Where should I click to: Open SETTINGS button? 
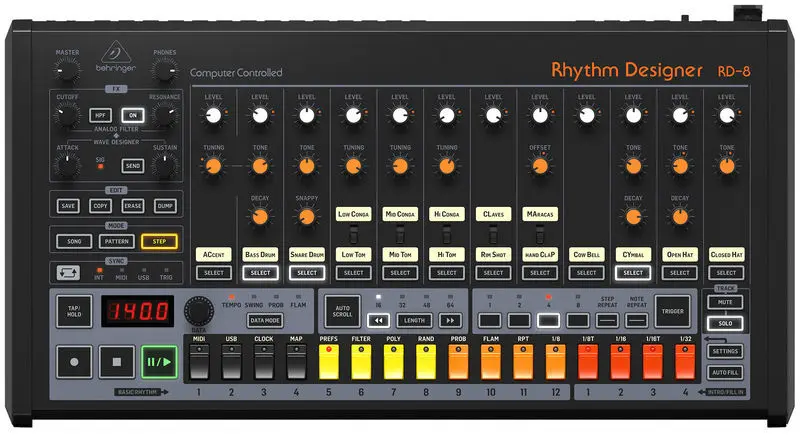[x=725, y=351]
